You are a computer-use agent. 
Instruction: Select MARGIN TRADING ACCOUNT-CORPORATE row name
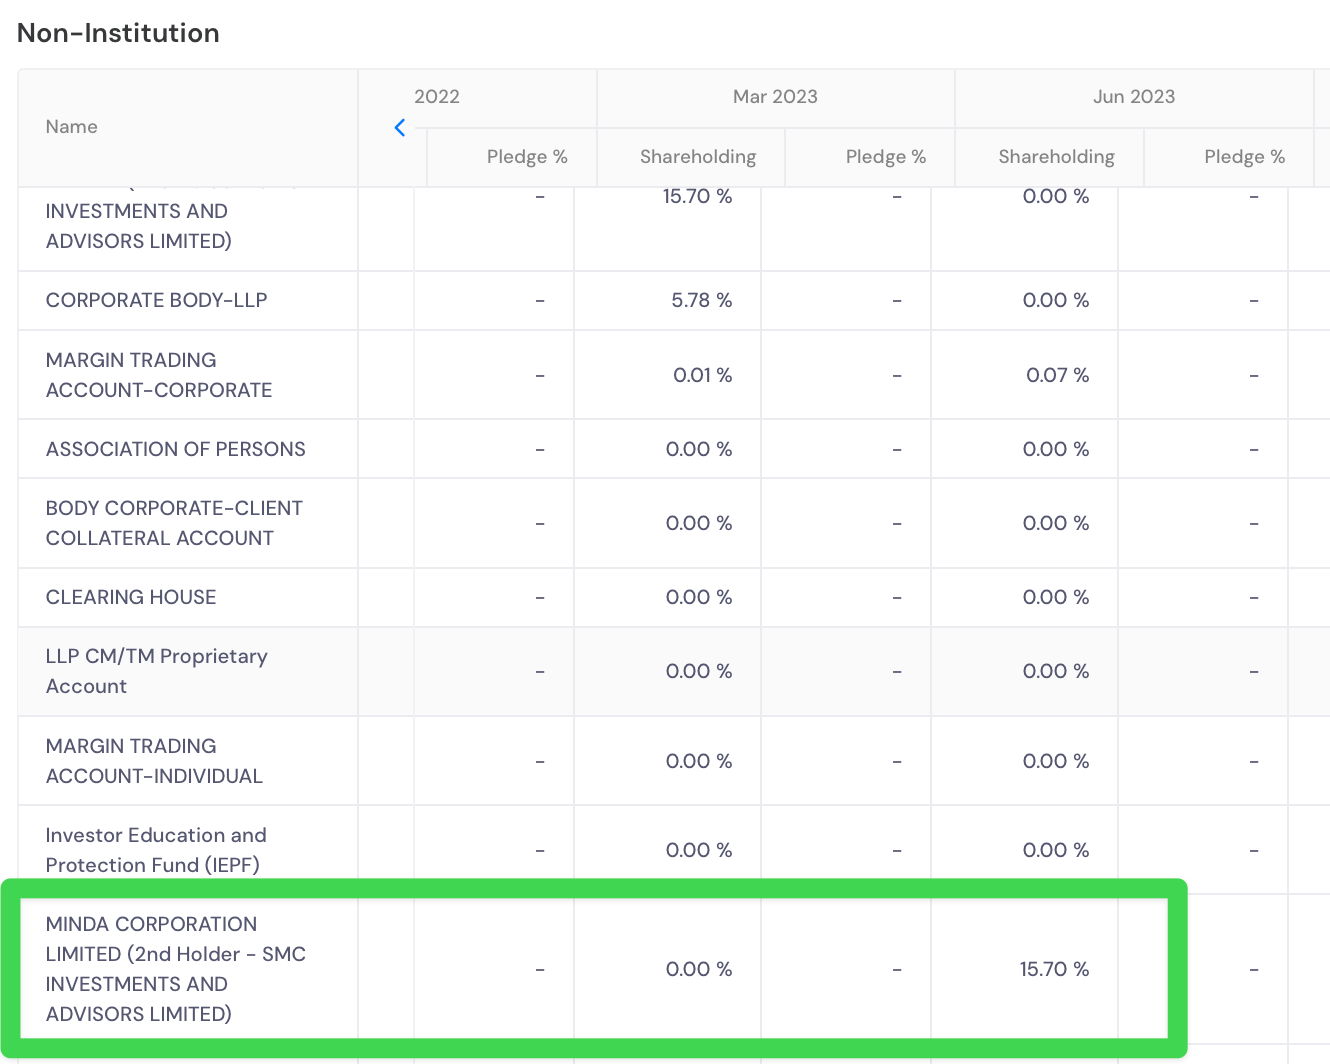[x=159, y=375]
